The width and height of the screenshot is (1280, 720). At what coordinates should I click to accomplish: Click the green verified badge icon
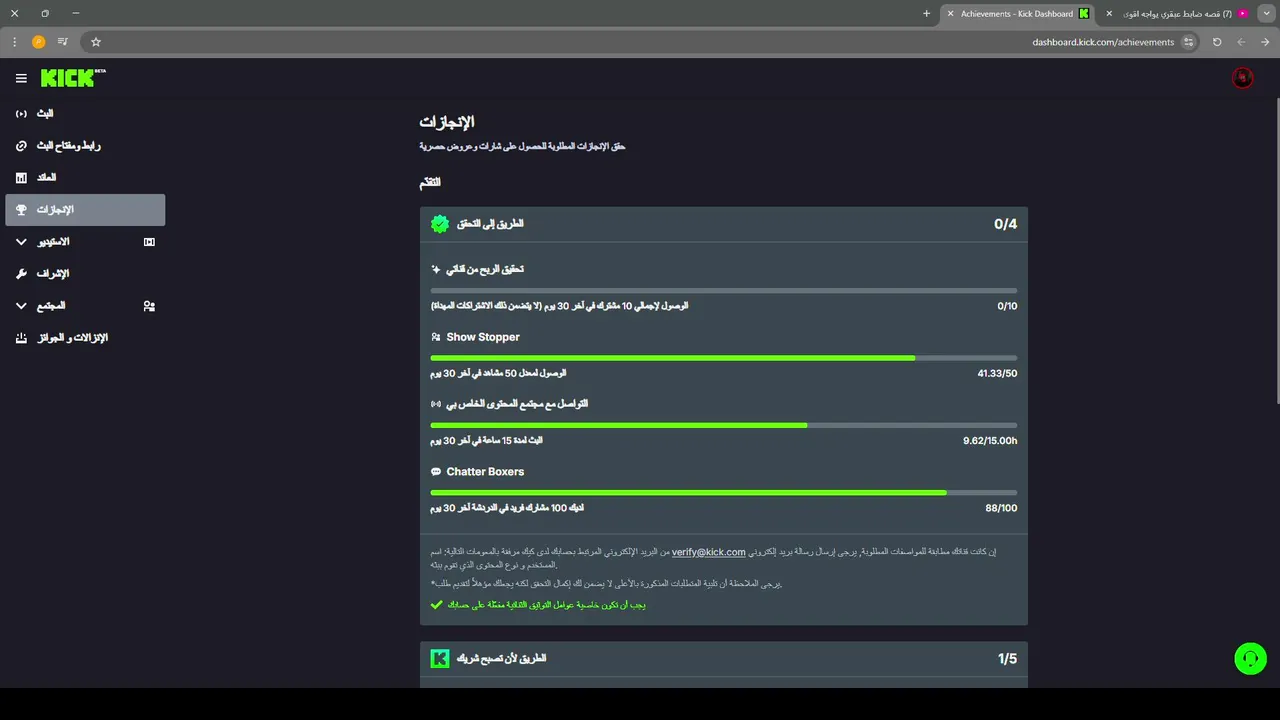pos(440,224)
